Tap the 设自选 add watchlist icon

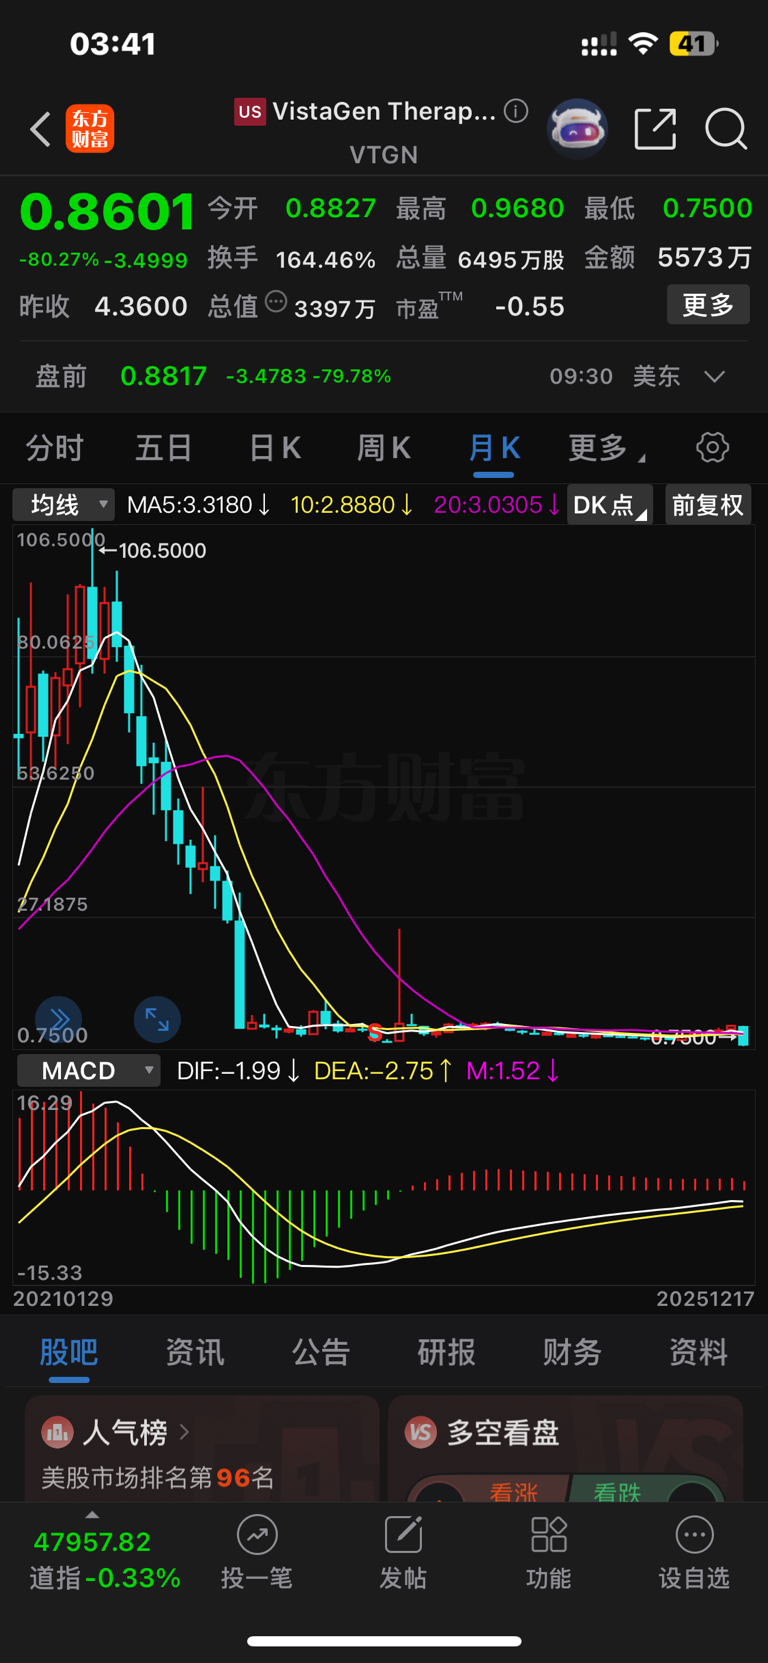point(694,1535)
